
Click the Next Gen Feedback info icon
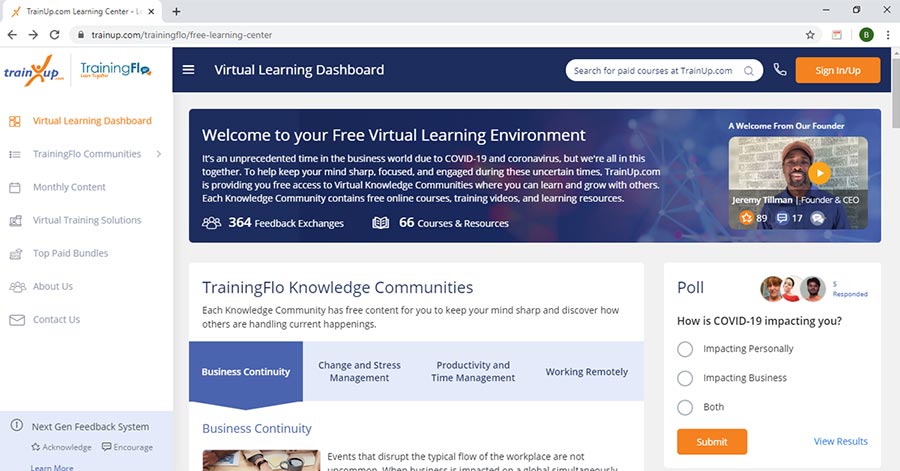[17, 426]
